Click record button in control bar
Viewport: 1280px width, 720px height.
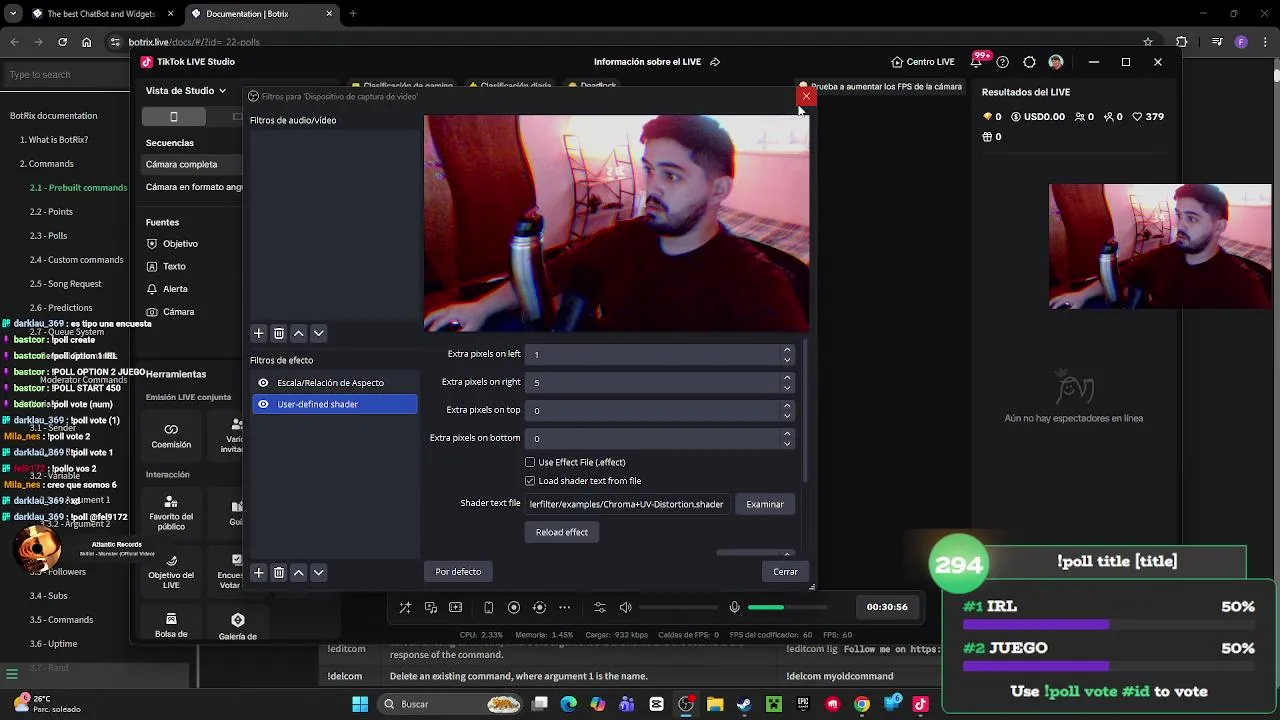point(514,607)
